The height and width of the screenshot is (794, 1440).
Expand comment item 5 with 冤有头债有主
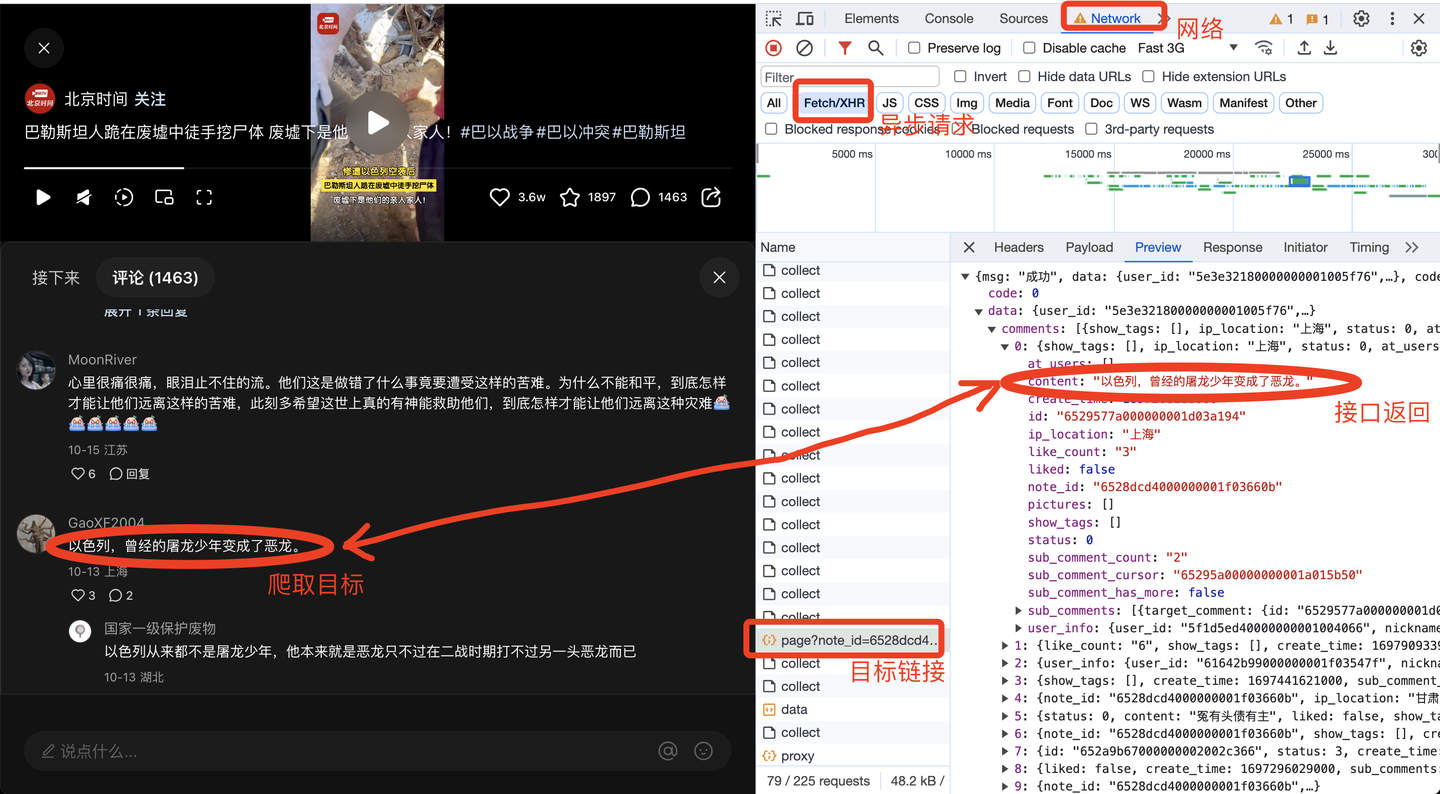[1006, 716]
